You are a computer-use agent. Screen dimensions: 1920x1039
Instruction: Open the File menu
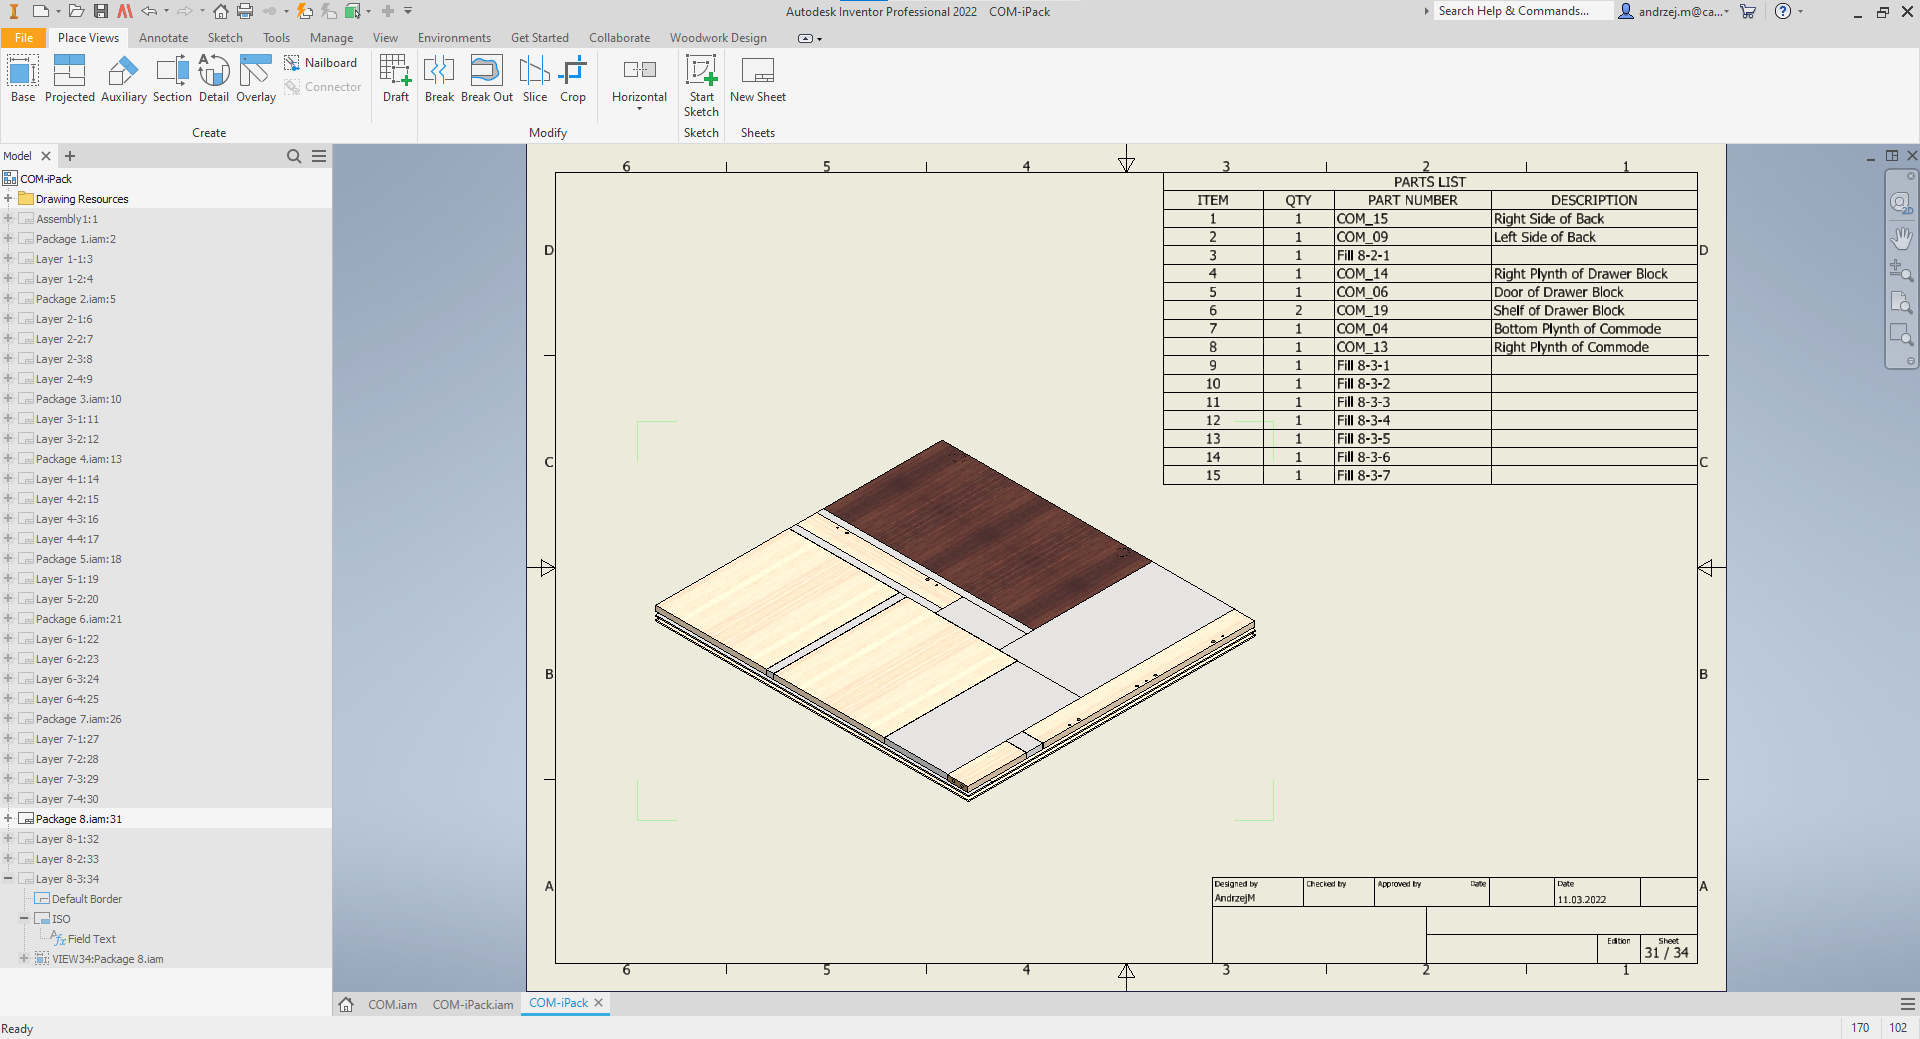point(24,38)
